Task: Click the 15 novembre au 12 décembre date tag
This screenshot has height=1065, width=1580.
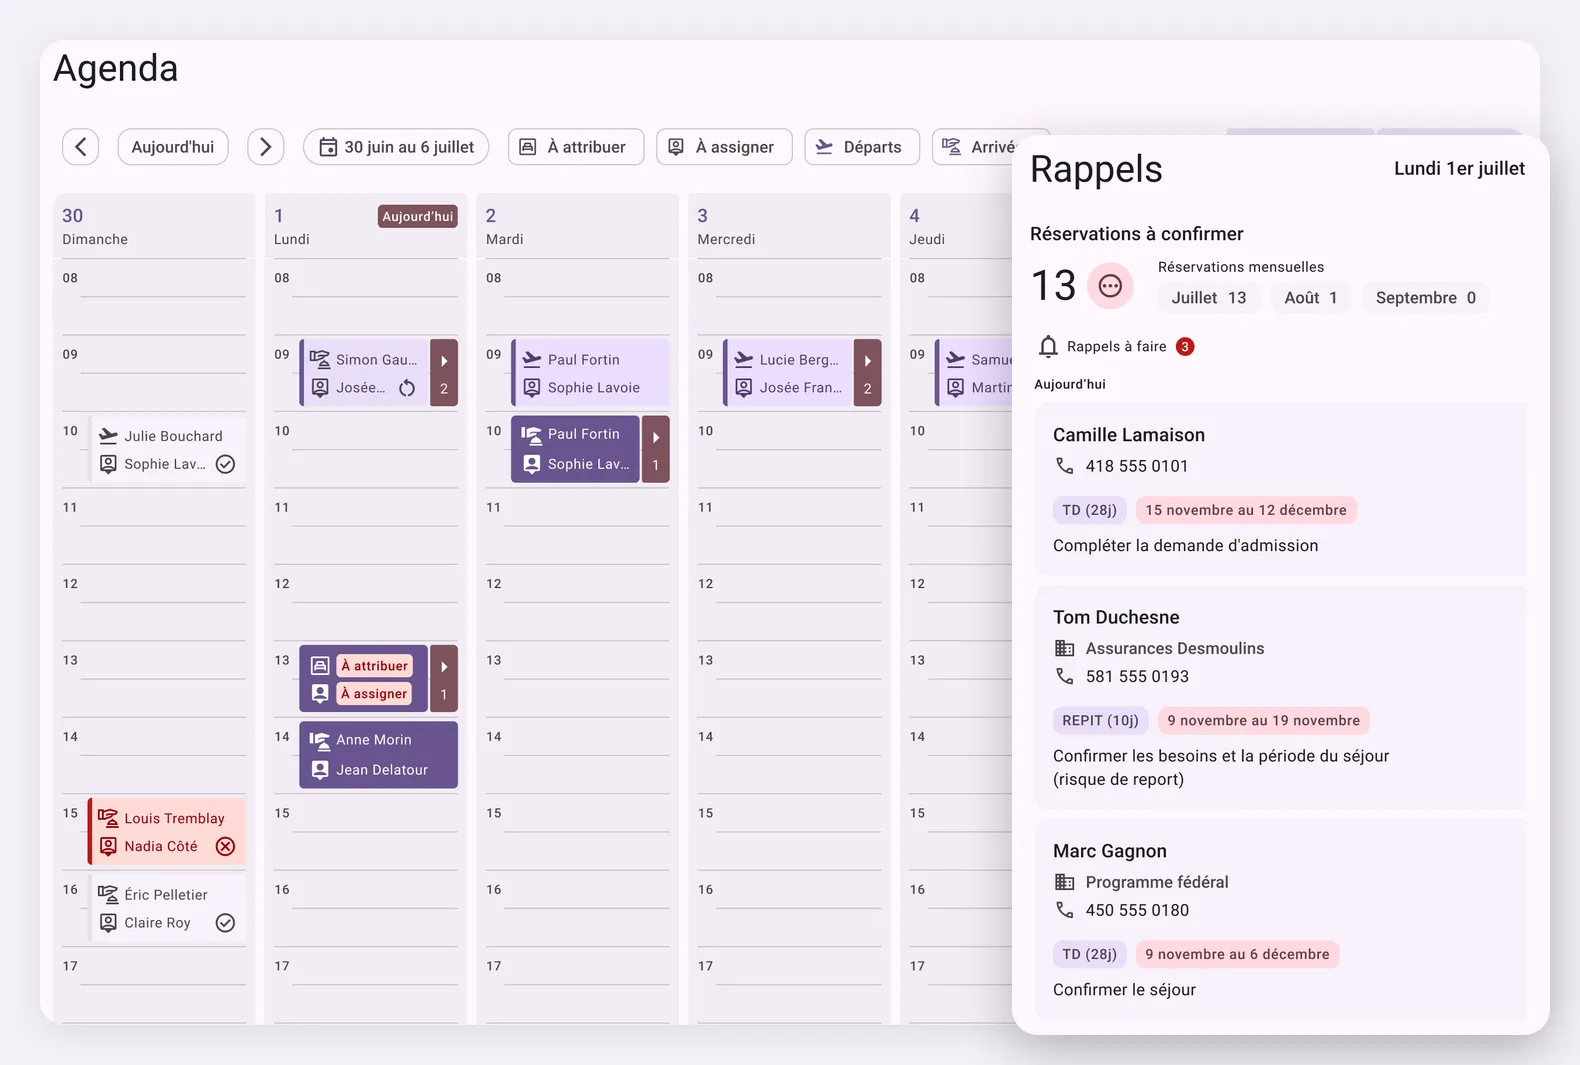Action: pyautogui.click(x=1246, y=510)
